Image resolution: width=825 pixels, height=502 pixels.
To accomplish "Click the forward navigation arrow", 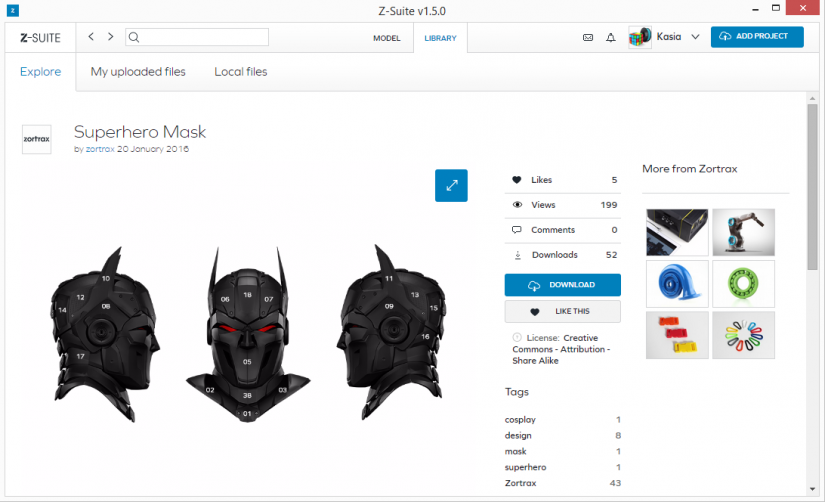I will 110,36.
